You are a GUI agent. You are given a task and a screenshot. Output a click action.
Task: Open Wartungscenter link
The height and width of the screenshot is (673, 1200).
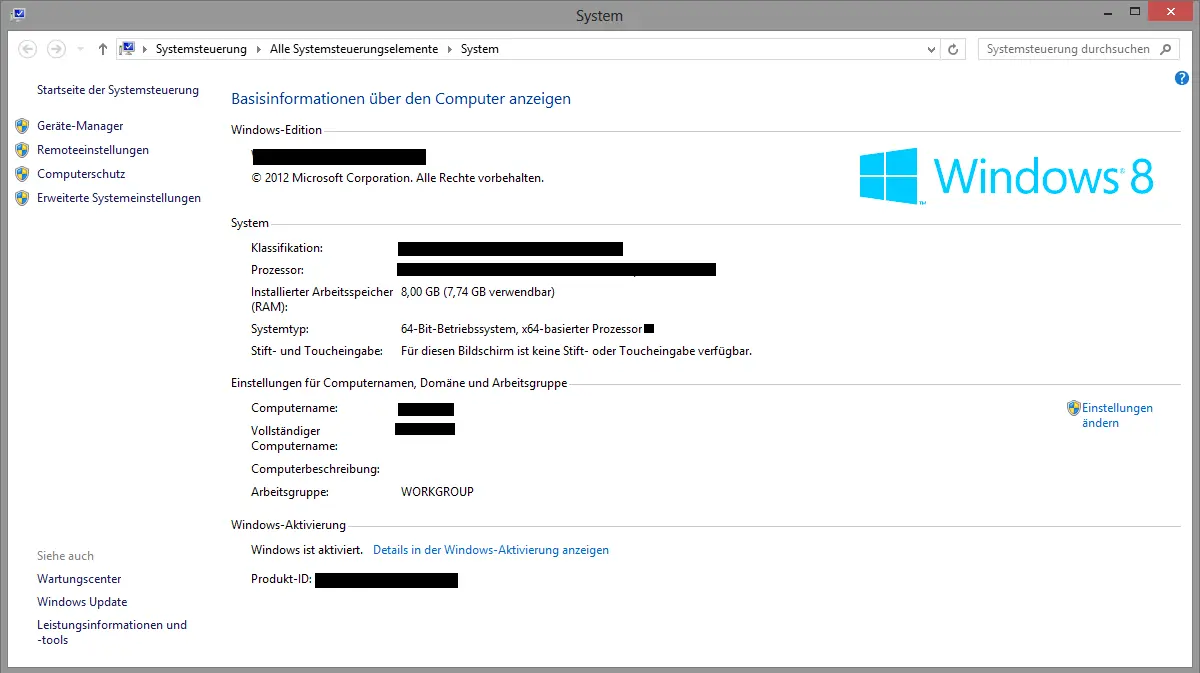point(79,579)
